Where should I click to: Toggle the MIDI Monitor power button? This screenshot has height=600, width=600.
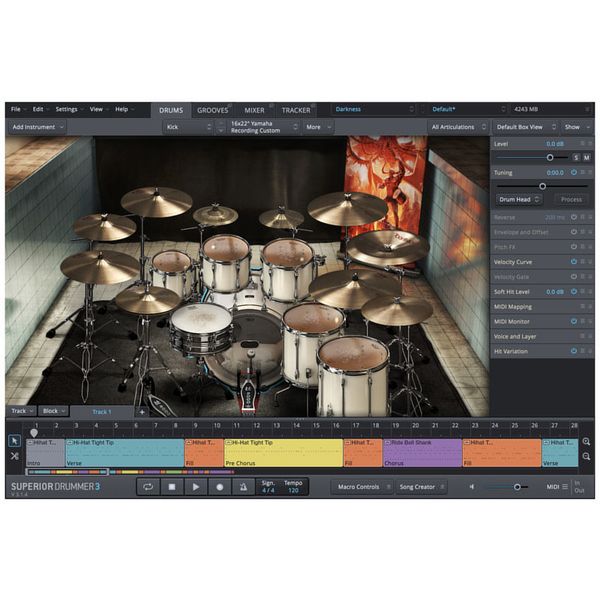[574, 321]
